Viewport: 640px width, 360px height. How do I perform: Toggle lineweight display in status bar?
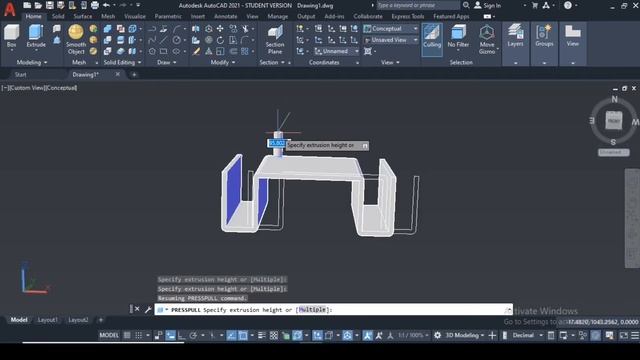262,335
